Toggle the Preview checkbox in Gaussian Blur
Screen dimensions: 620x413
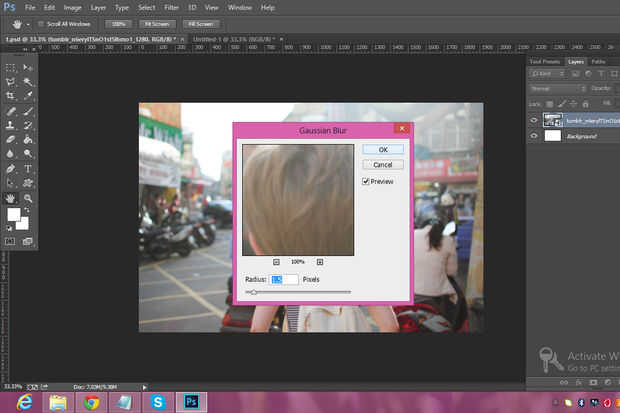click(367, 181)
